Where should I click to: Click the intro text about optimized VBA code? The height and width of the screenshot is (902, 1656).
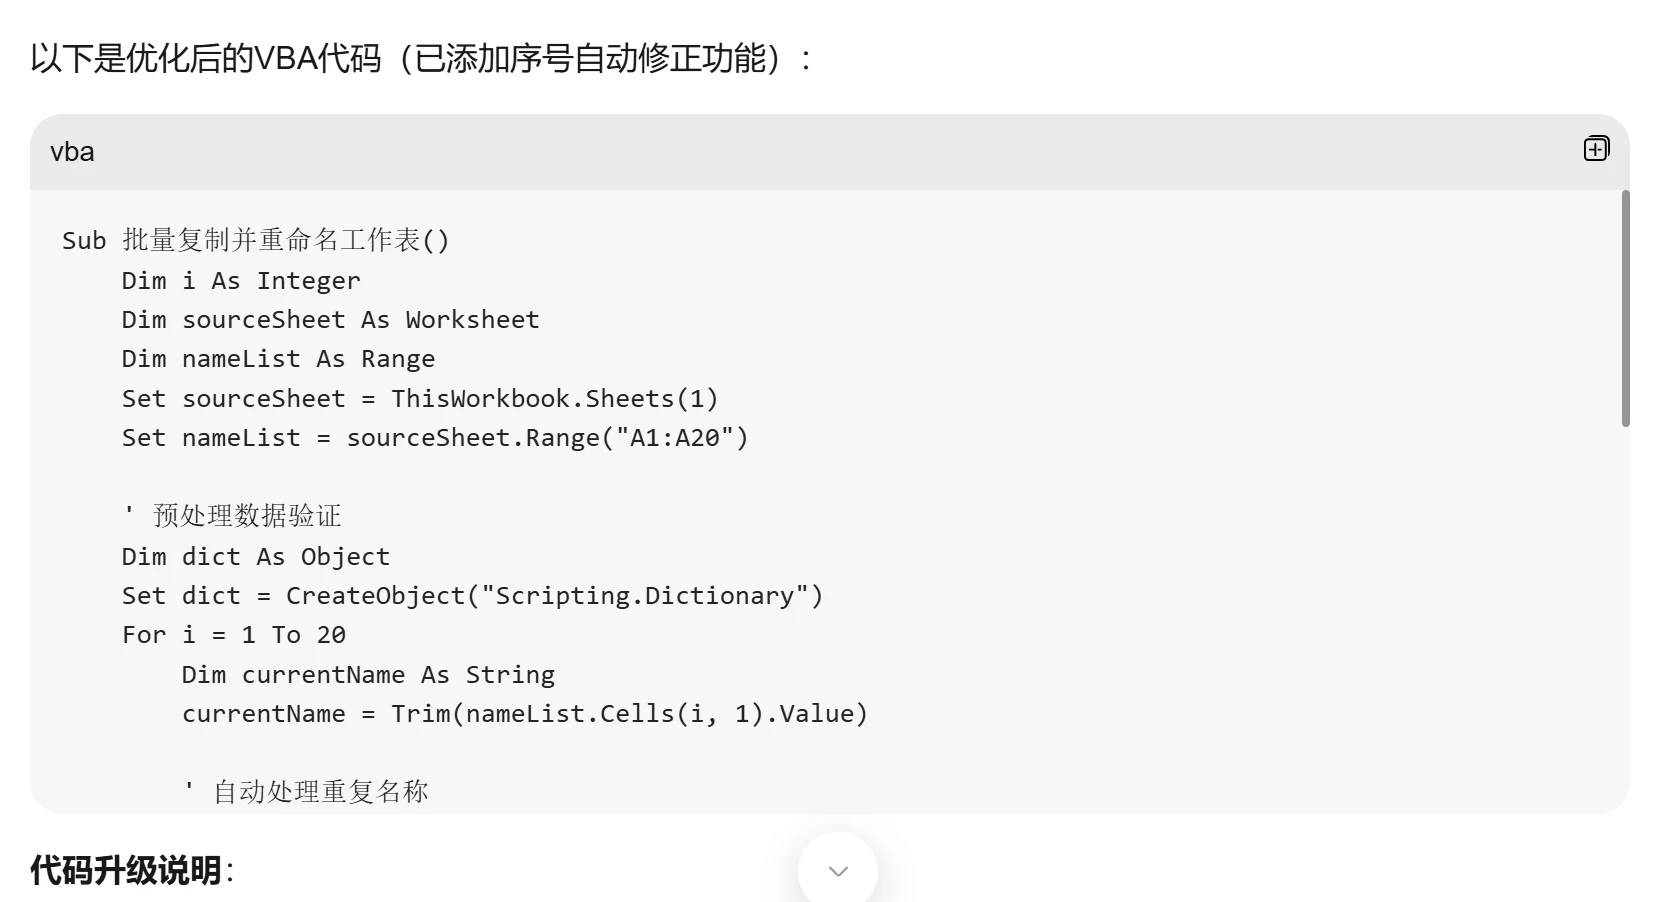pos(420,60)
